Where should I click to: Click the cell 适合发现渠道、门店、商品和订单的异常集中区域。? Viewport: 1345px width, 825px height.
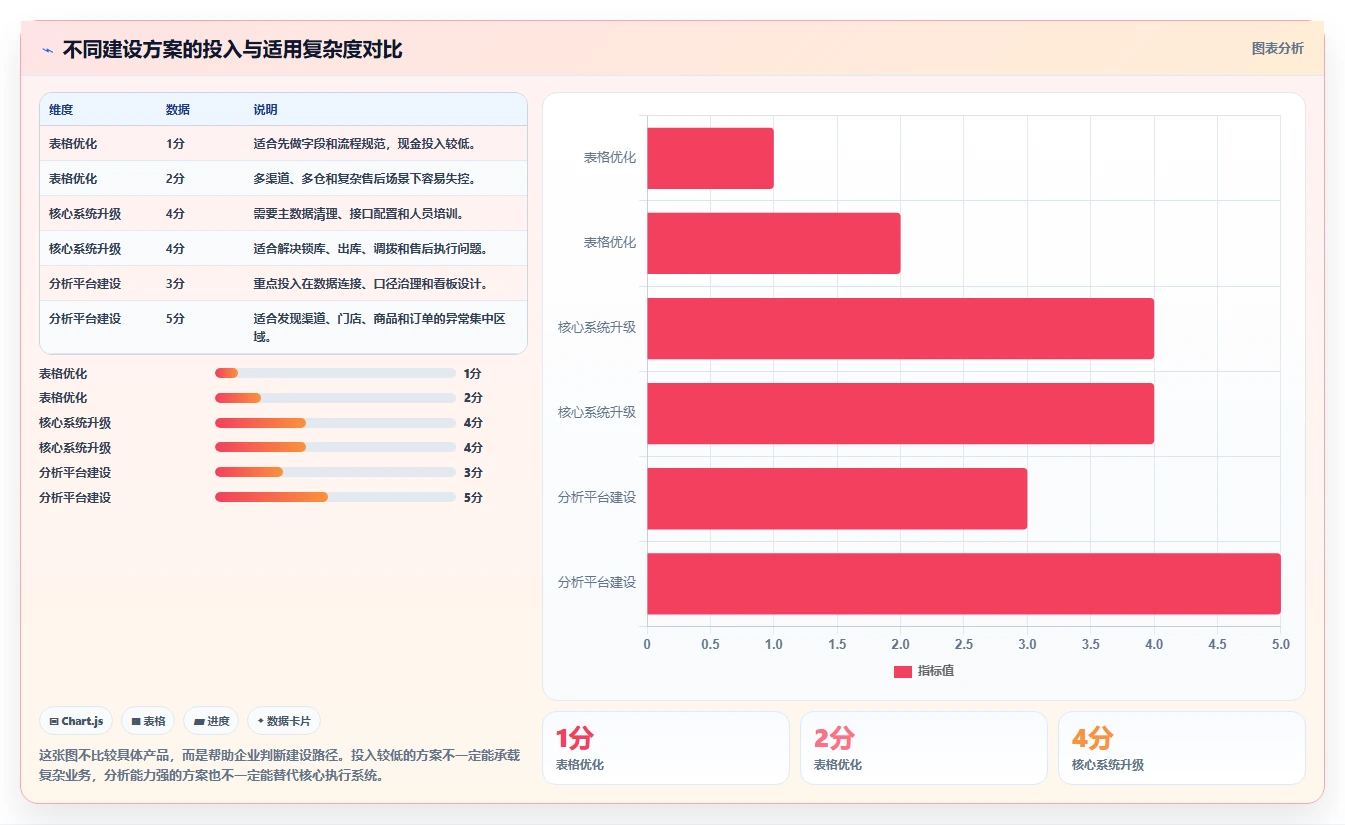coord(379,327)
